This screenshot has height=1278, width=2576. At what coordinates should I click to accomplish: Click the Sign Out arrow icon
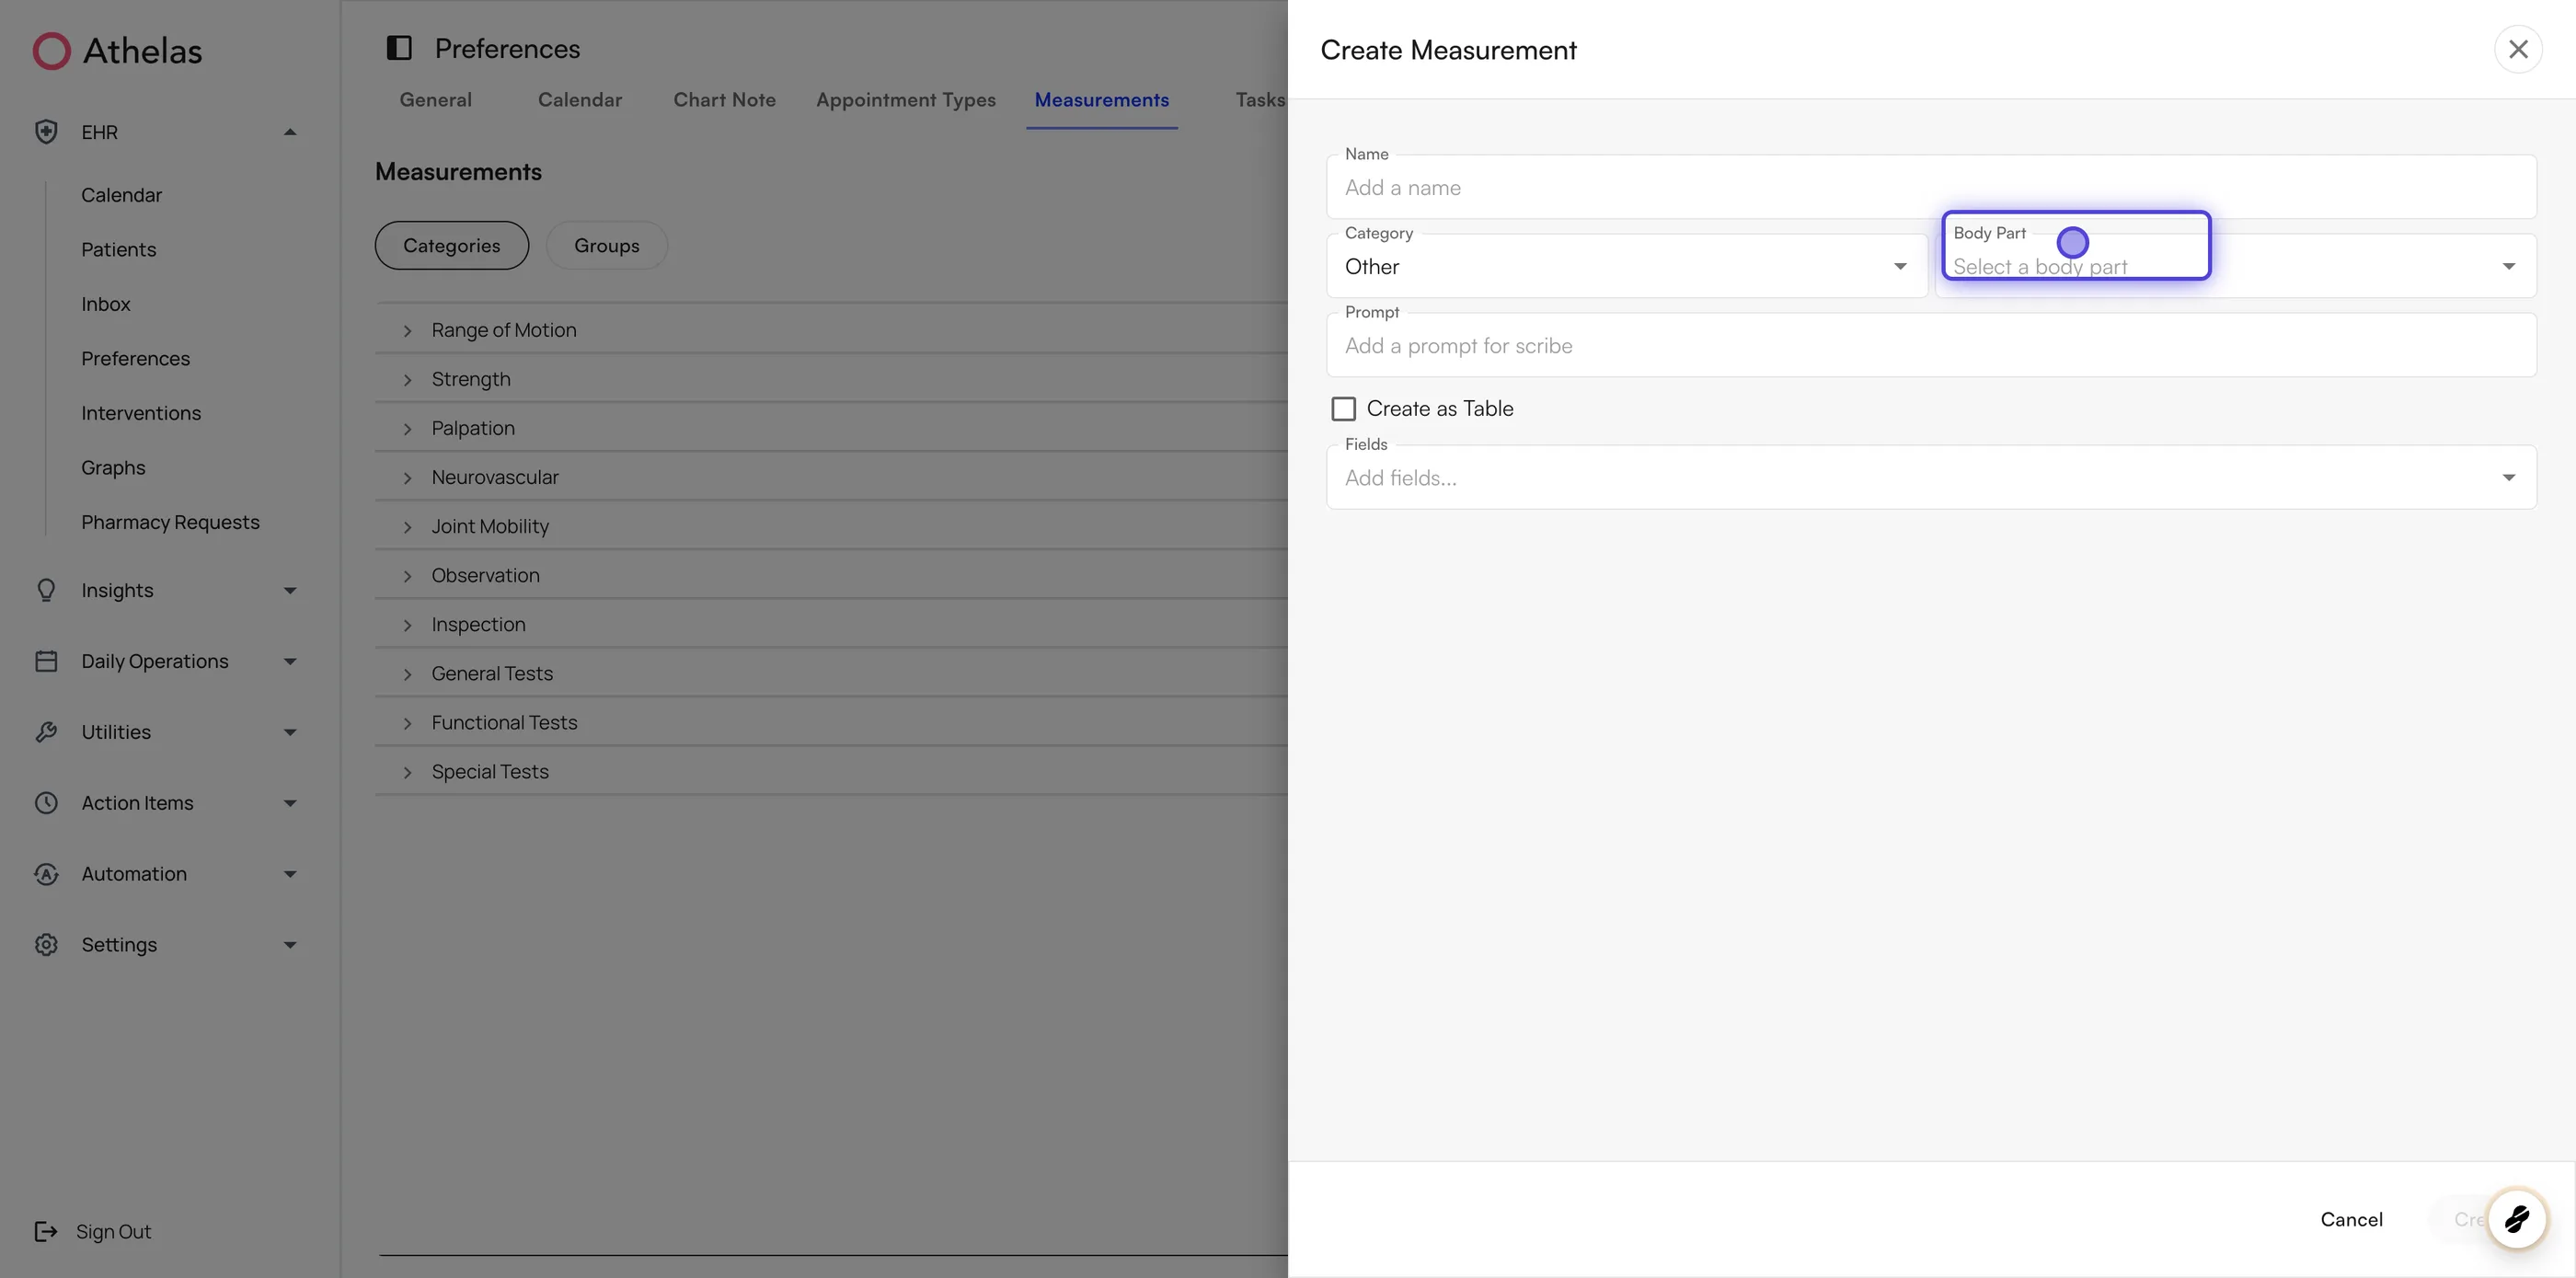(46, 1231)
